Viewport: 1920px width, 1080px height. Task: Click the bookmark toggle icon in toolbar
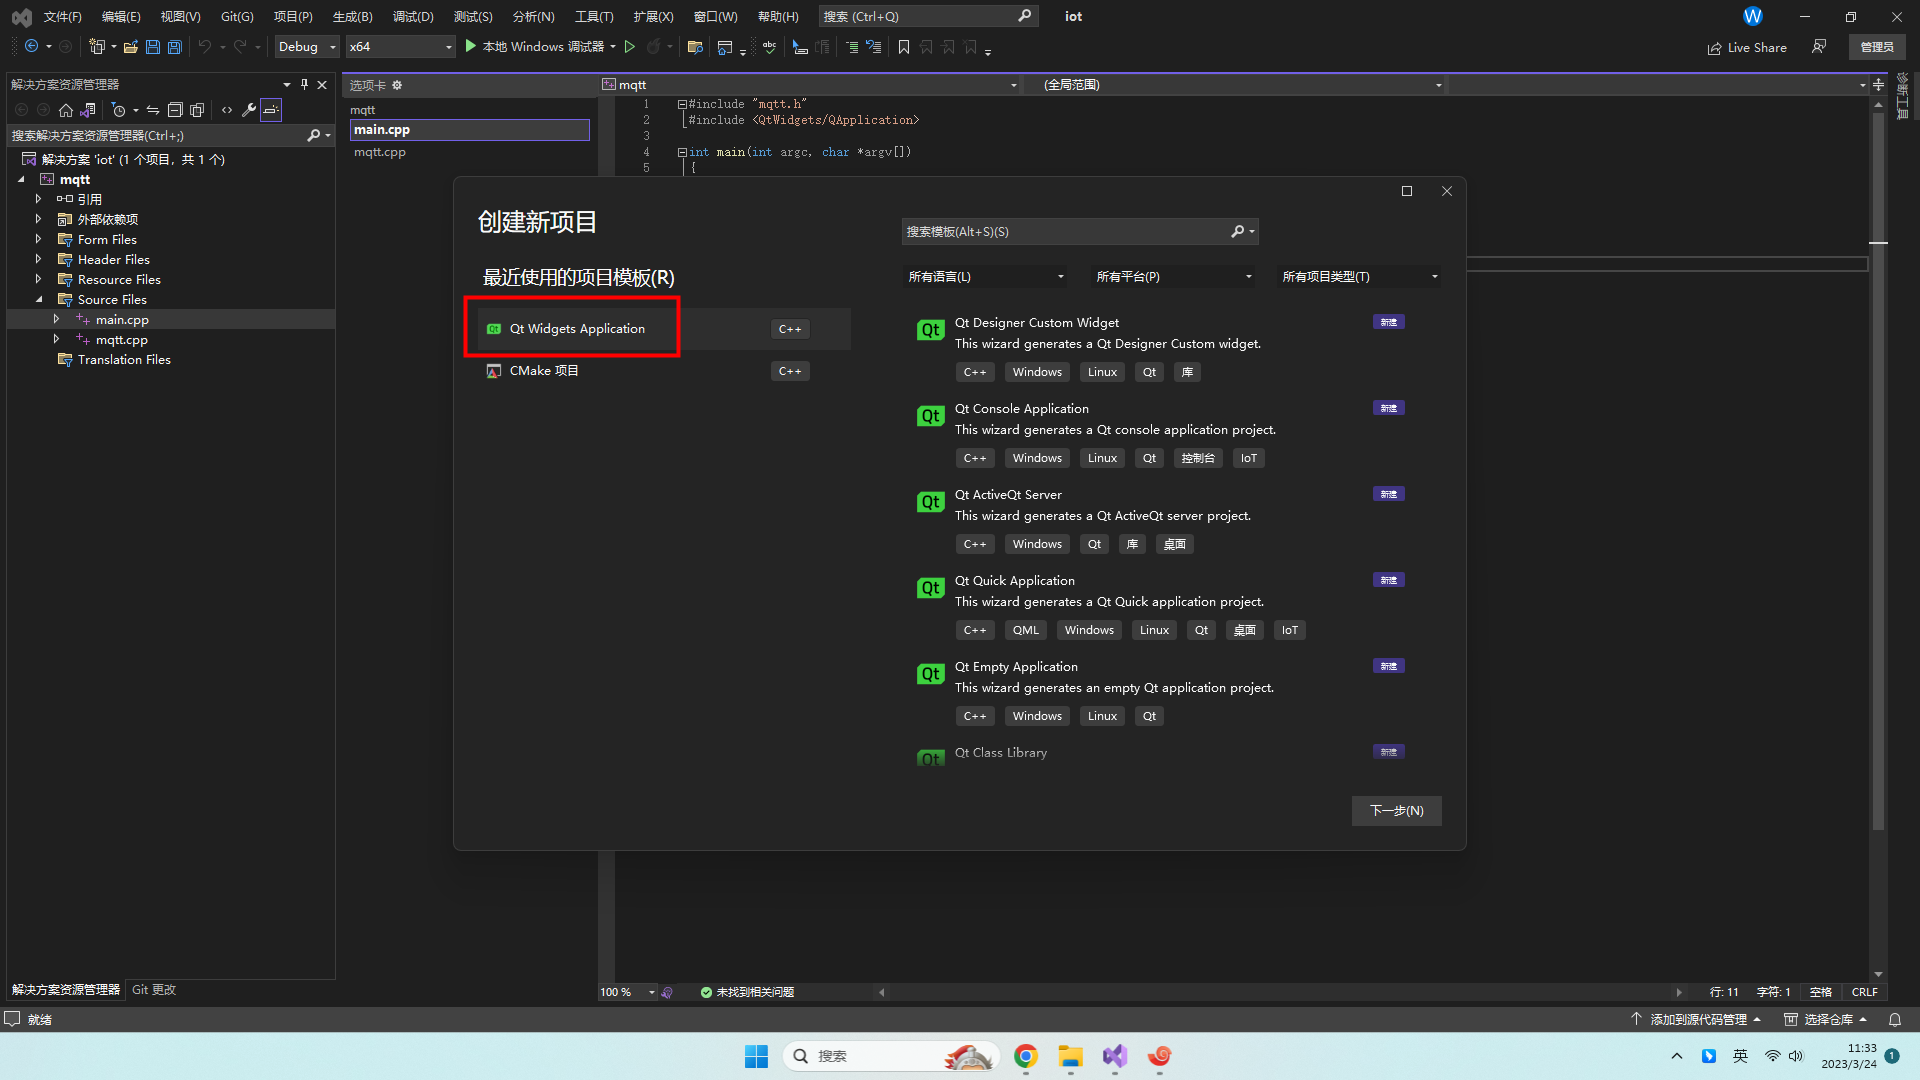(904, 47)
